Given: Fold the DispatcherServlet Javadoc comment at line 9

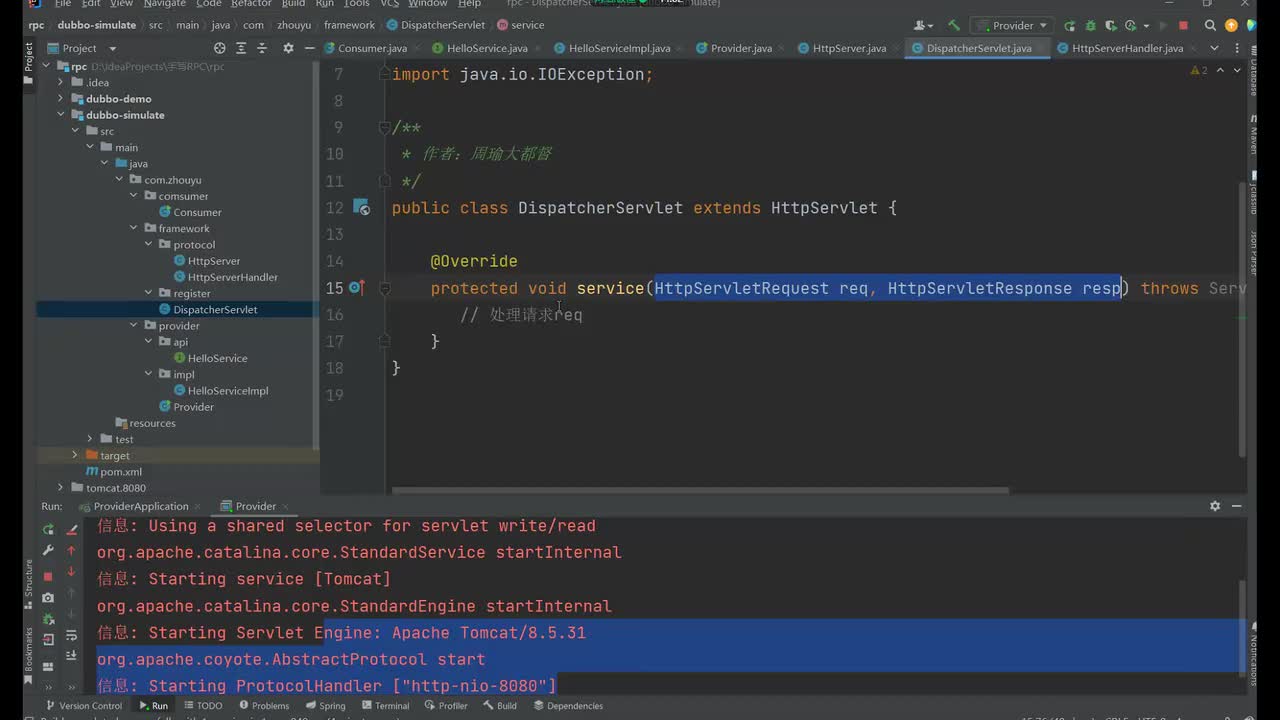Looking at the screenshot, I should click(383, 127).
